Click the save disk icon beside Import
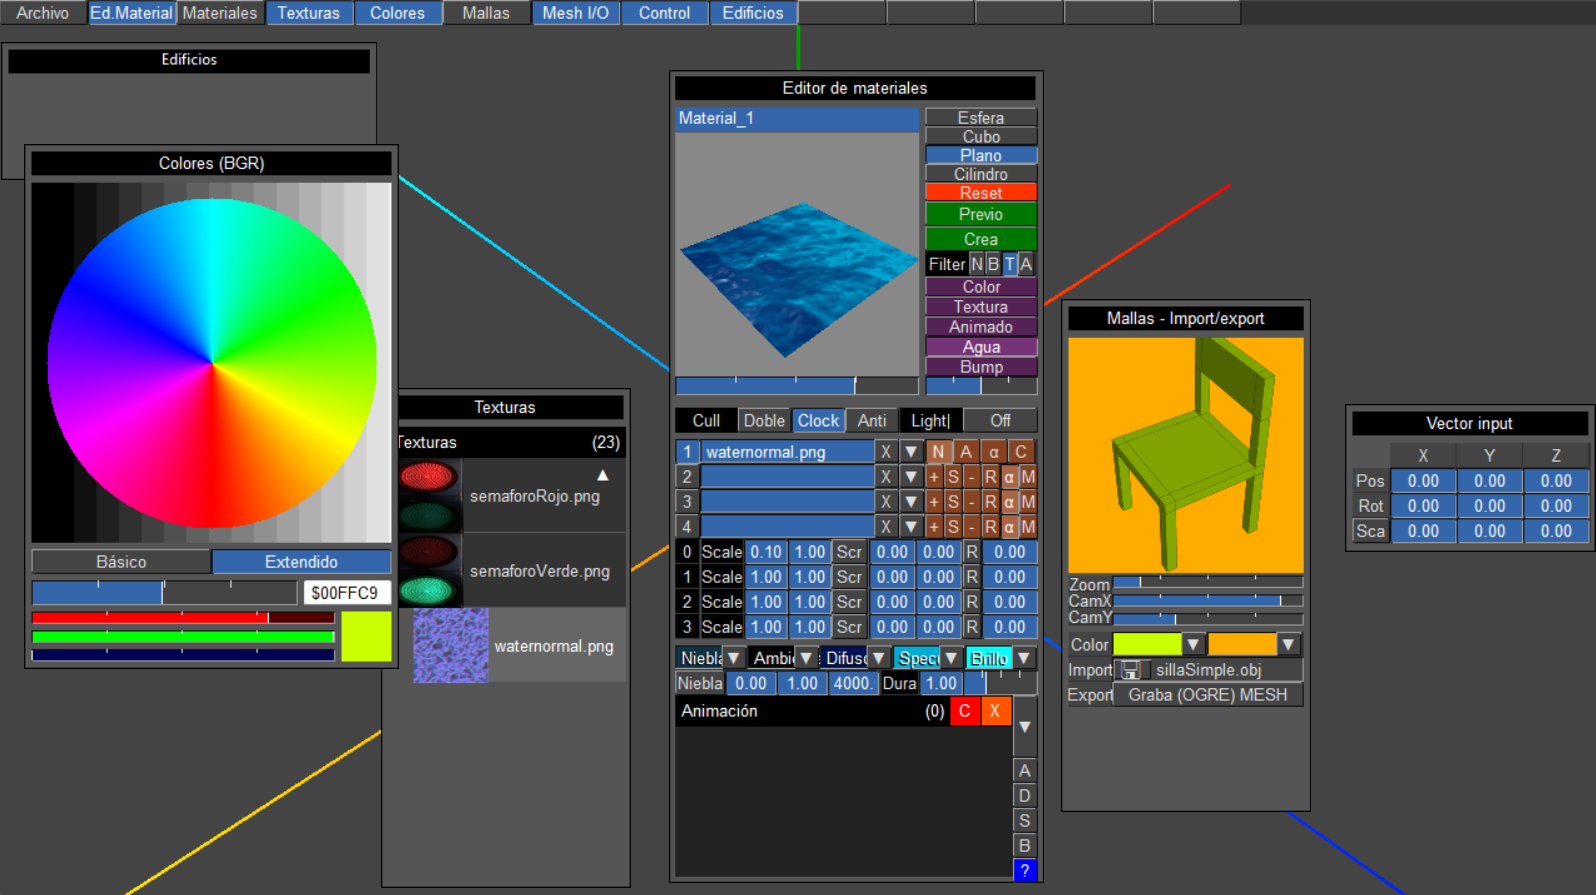1596x895 pixels. coord(1130,670)
